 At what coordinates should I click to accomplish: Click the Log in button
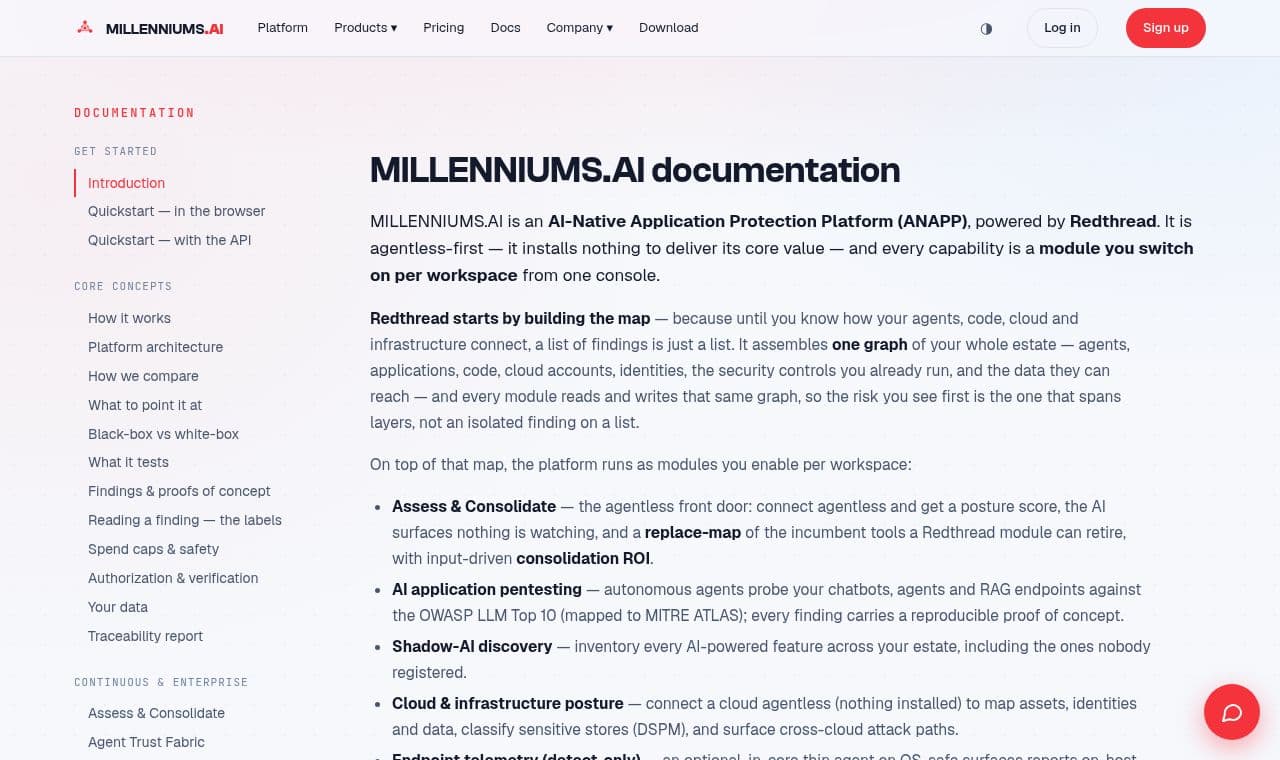(x=1062, y=28)
